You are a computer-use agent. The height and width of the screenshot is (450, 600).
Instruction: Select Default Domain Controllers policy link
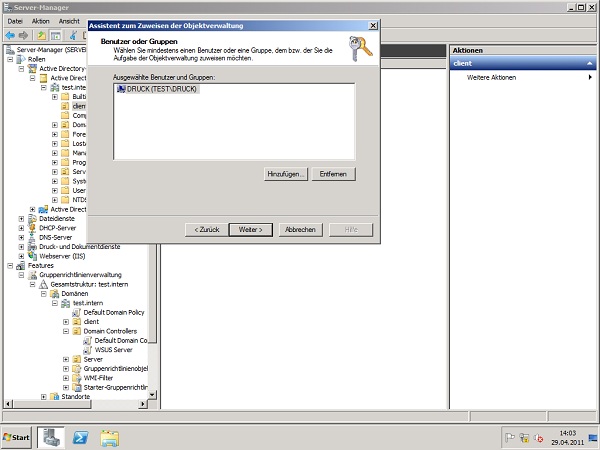(x=121, y=341)
